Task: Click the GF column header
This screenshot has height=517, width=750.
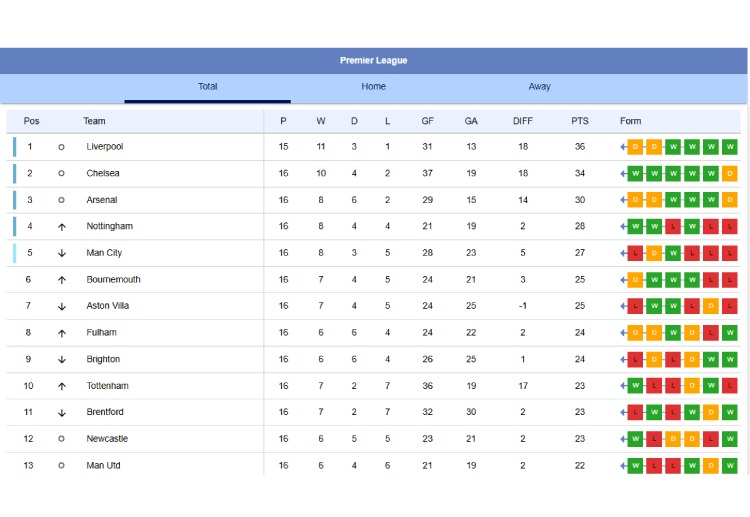Action: pos(428,121)
